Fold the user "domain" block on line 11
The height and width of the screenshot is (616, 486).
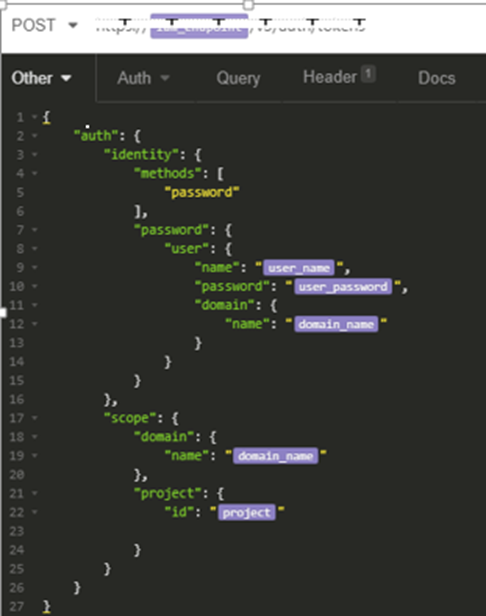(35, 305)
